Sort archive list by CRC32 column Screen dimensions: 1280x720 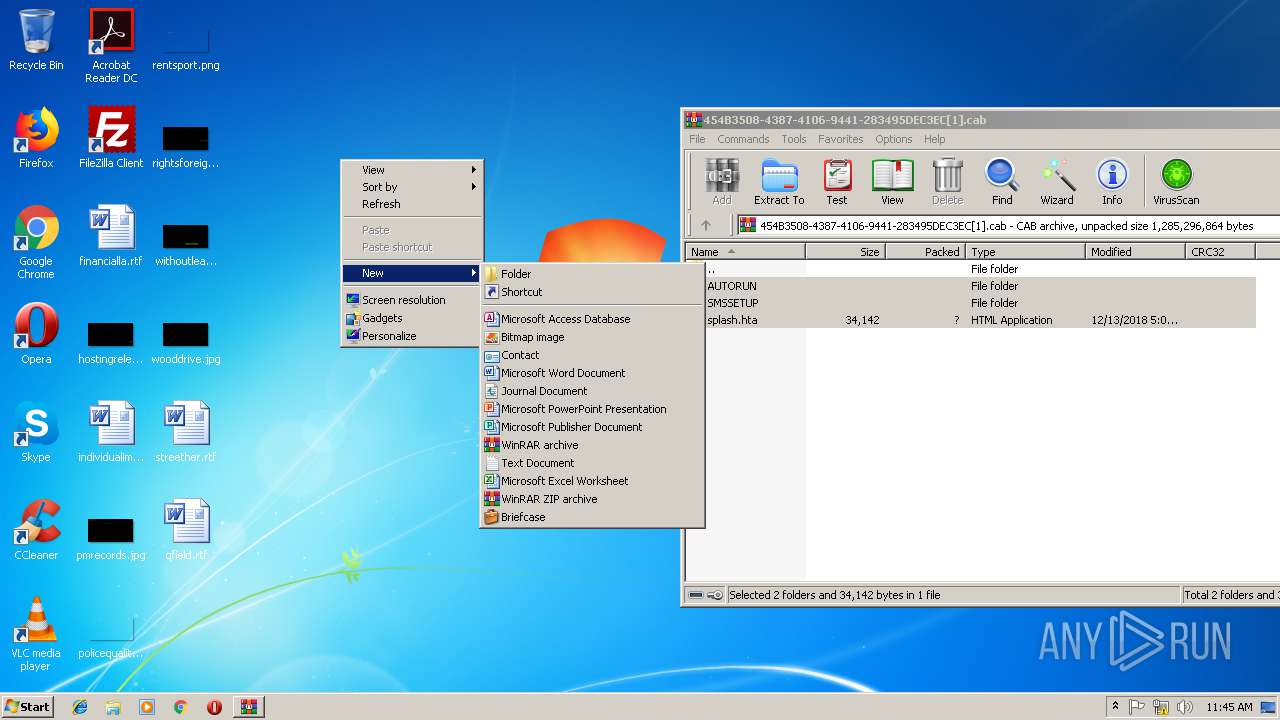[1220, 252]
